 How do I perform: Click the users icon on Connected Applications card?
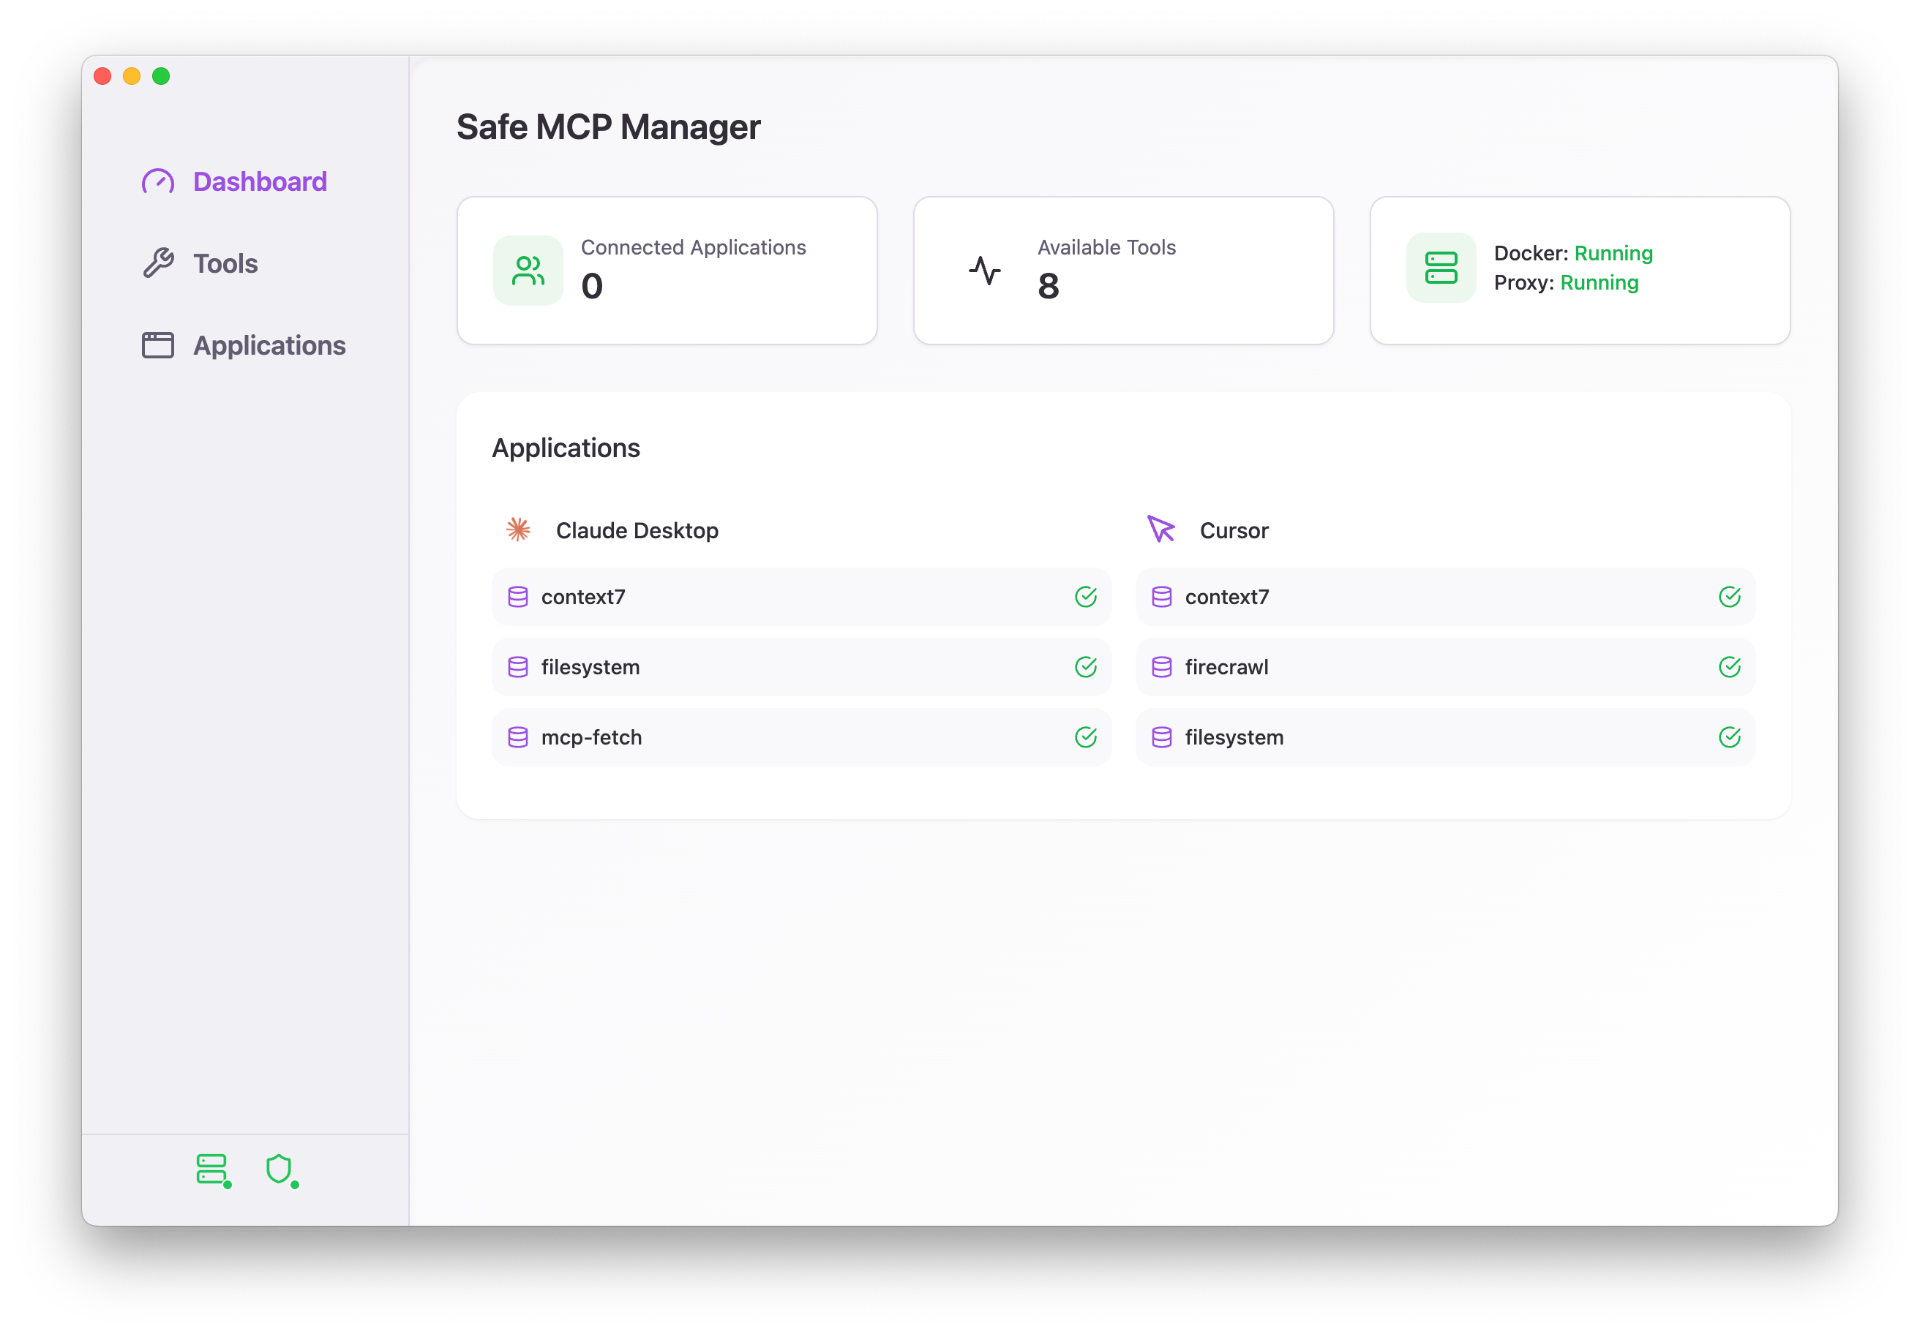pyautogui.click(x=527, y=270)
